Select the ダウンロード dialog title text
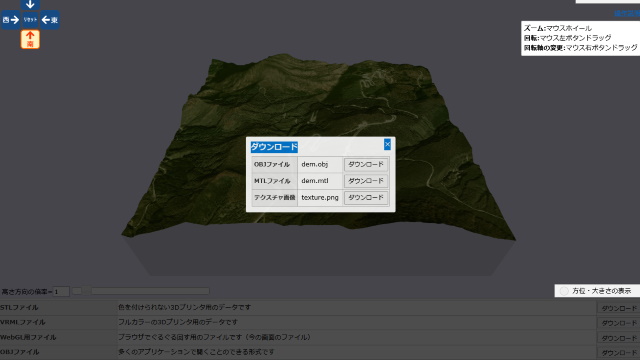Screen dimensions: 640x360 274,147
